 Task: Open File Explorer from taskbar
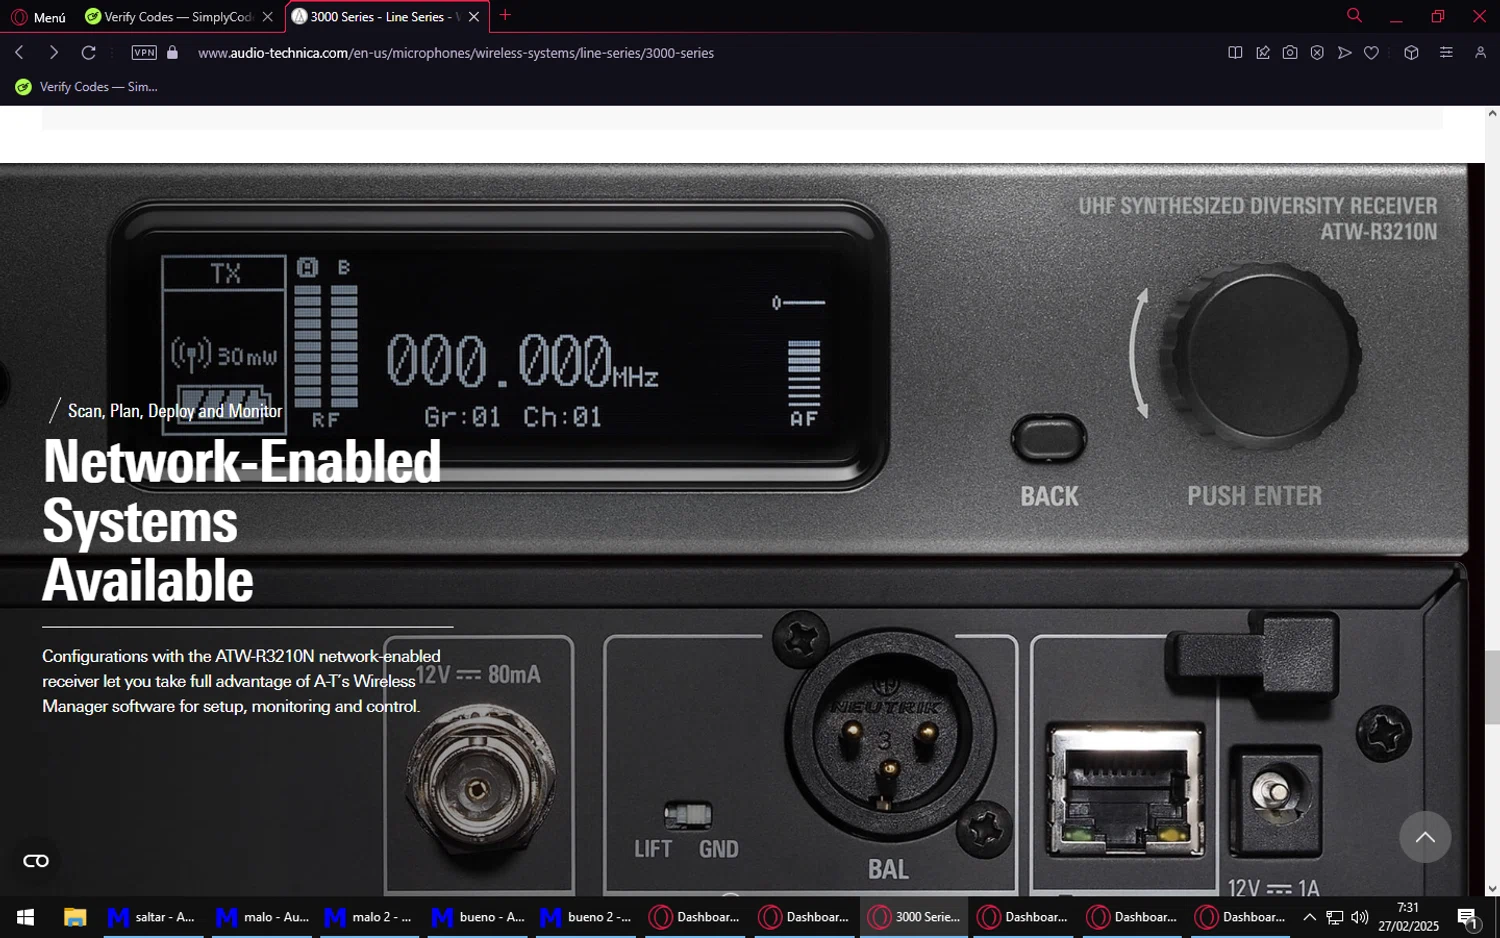tap(75, 917)
